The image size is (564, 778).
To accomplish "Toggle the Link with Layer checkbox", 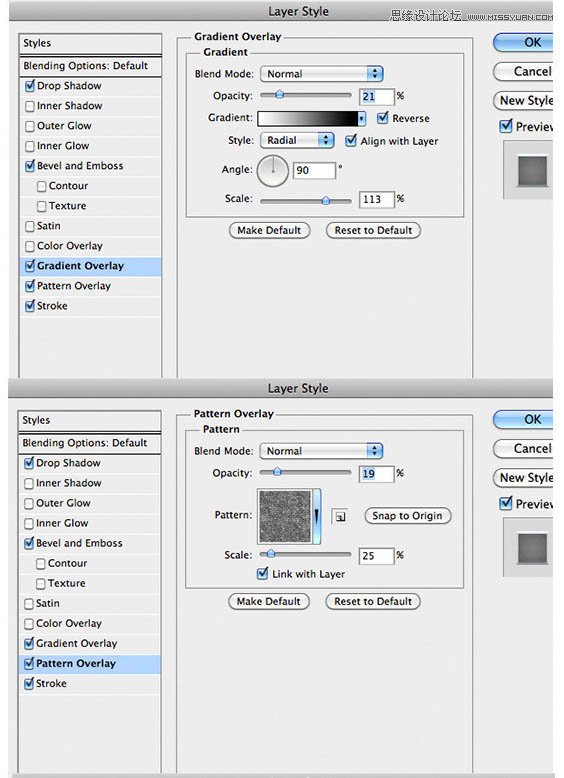I will pos(262,574).
